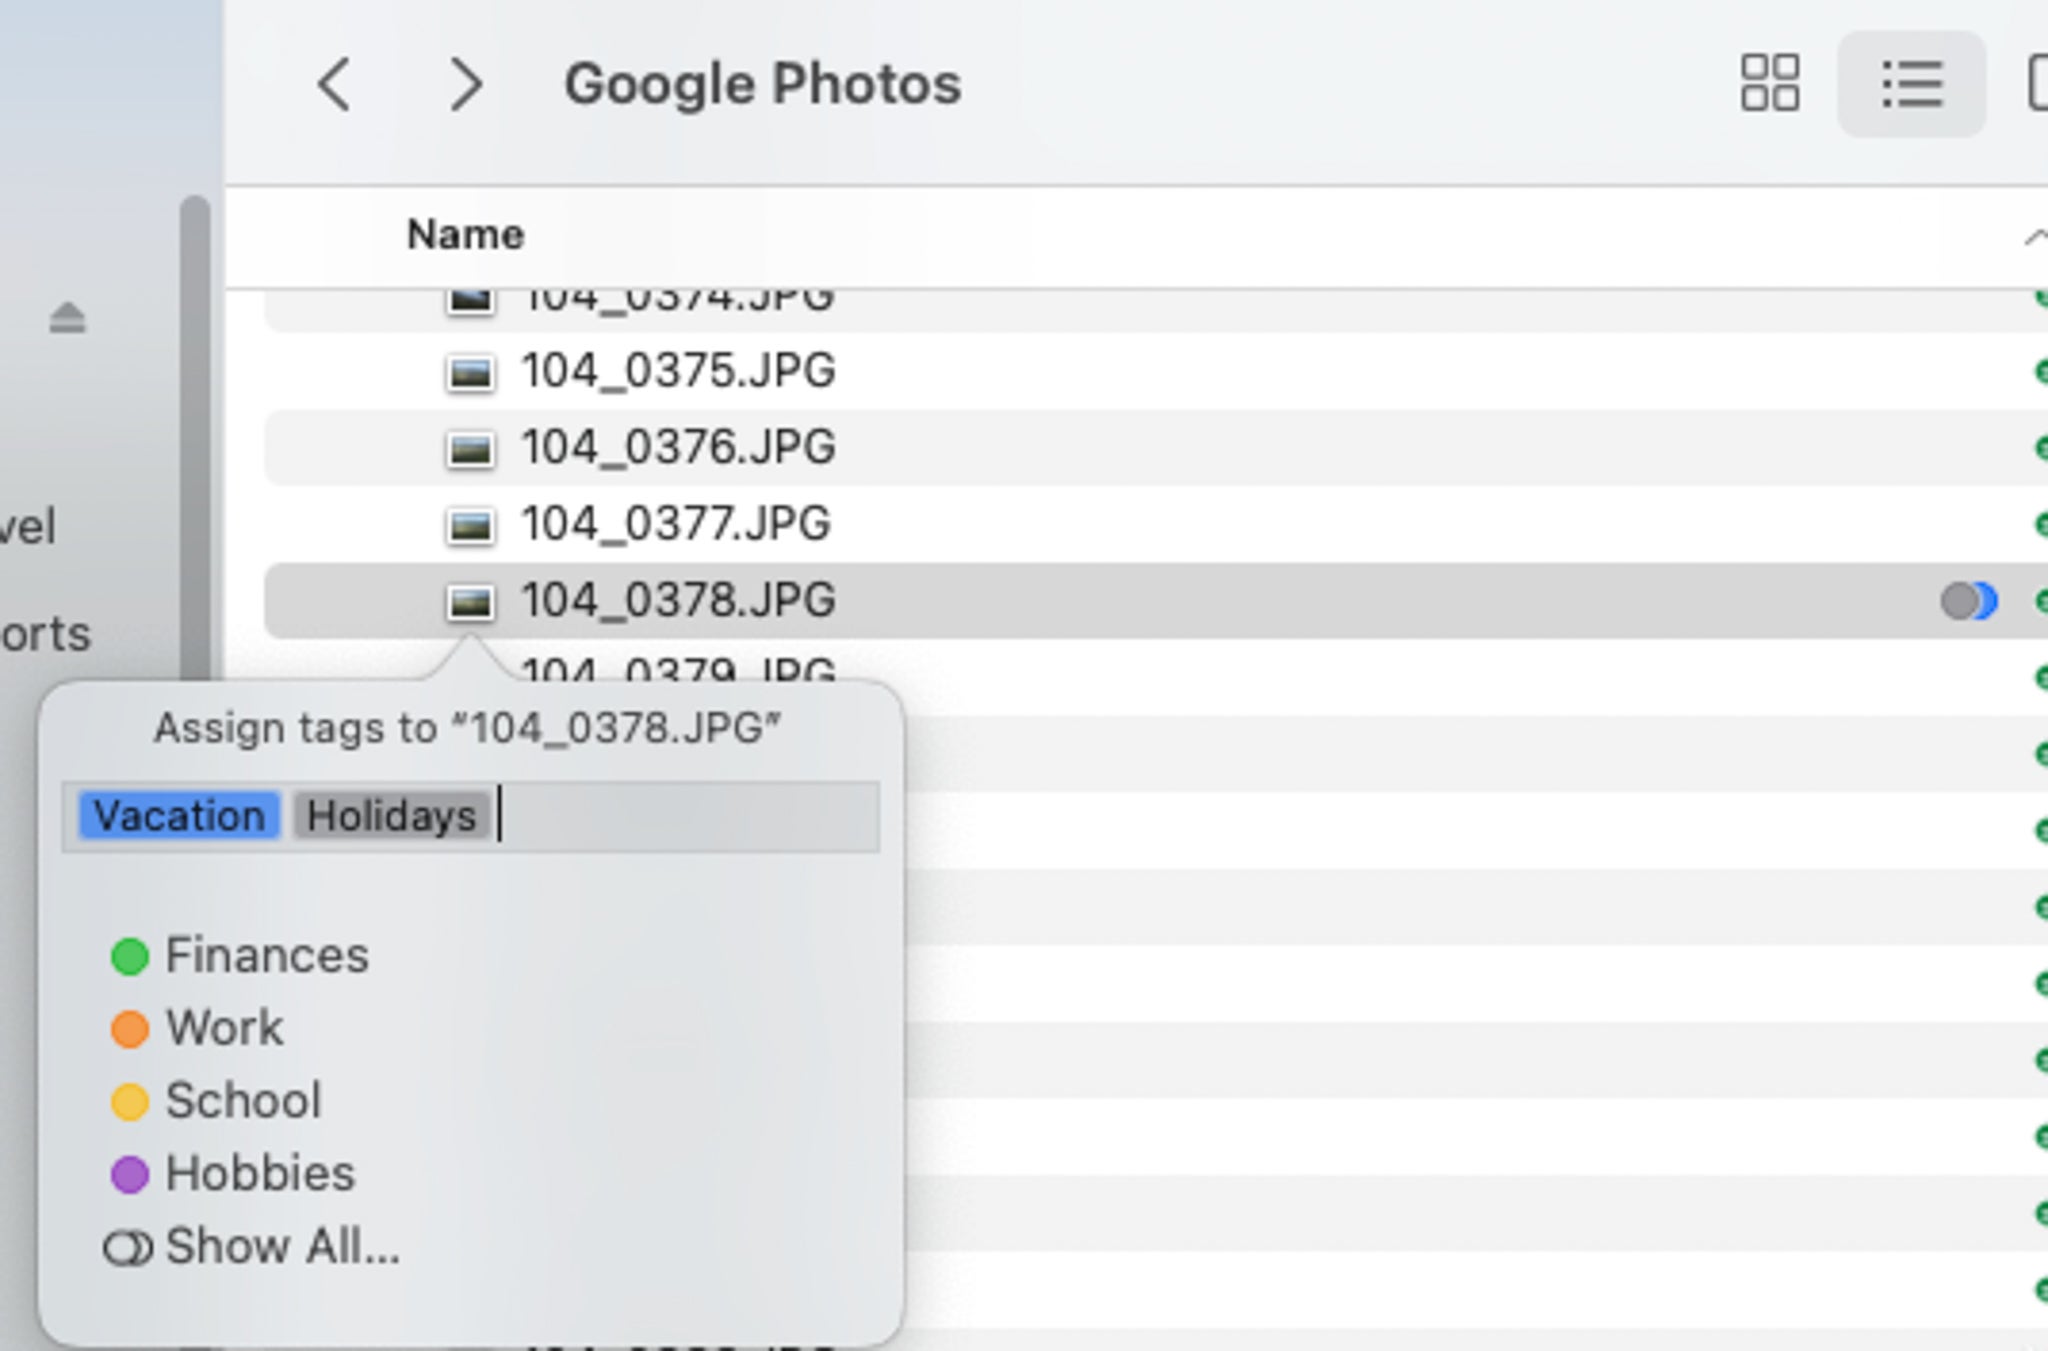Pick the yellow School tag
This screenshot has height=1351, width=2048.
[216, 1101]
